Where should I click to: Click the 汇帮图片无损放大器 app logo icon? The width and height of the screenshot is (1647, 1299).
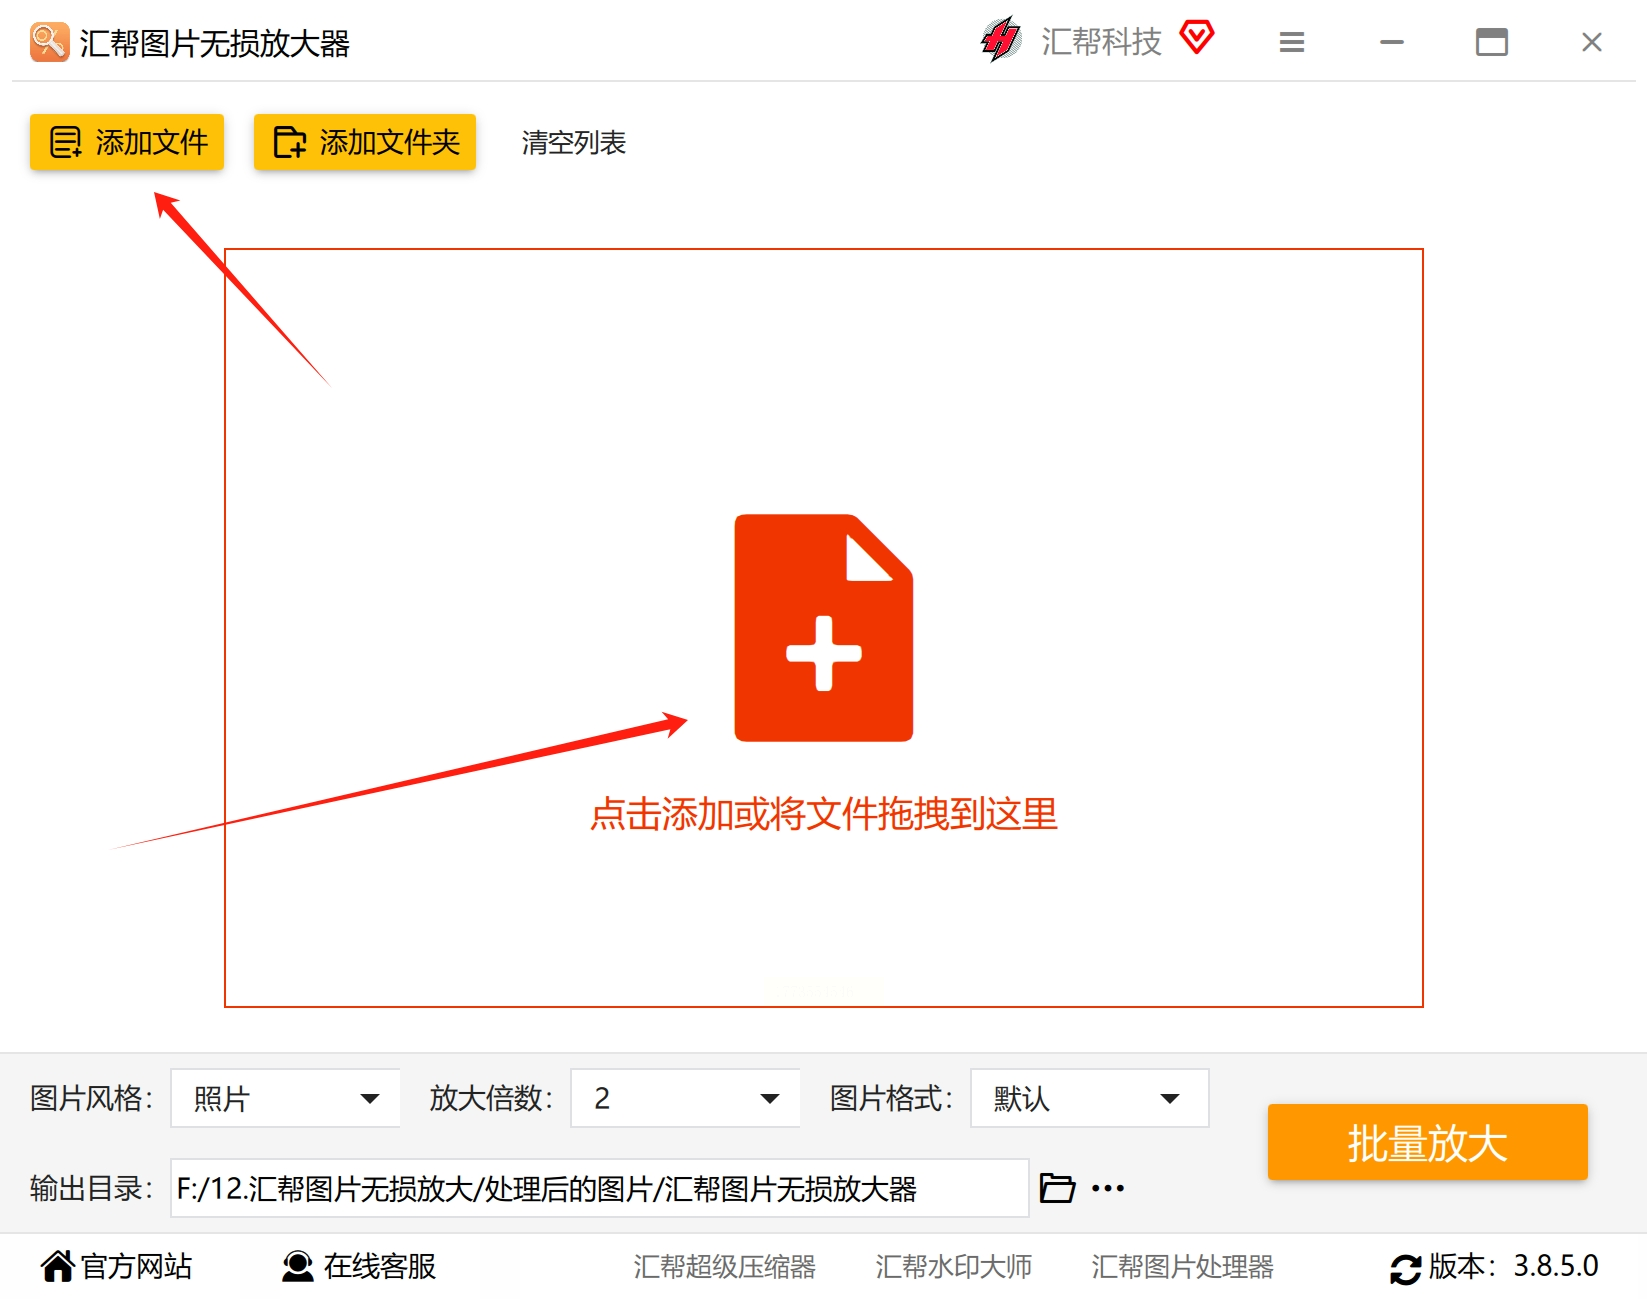point(49,42)
